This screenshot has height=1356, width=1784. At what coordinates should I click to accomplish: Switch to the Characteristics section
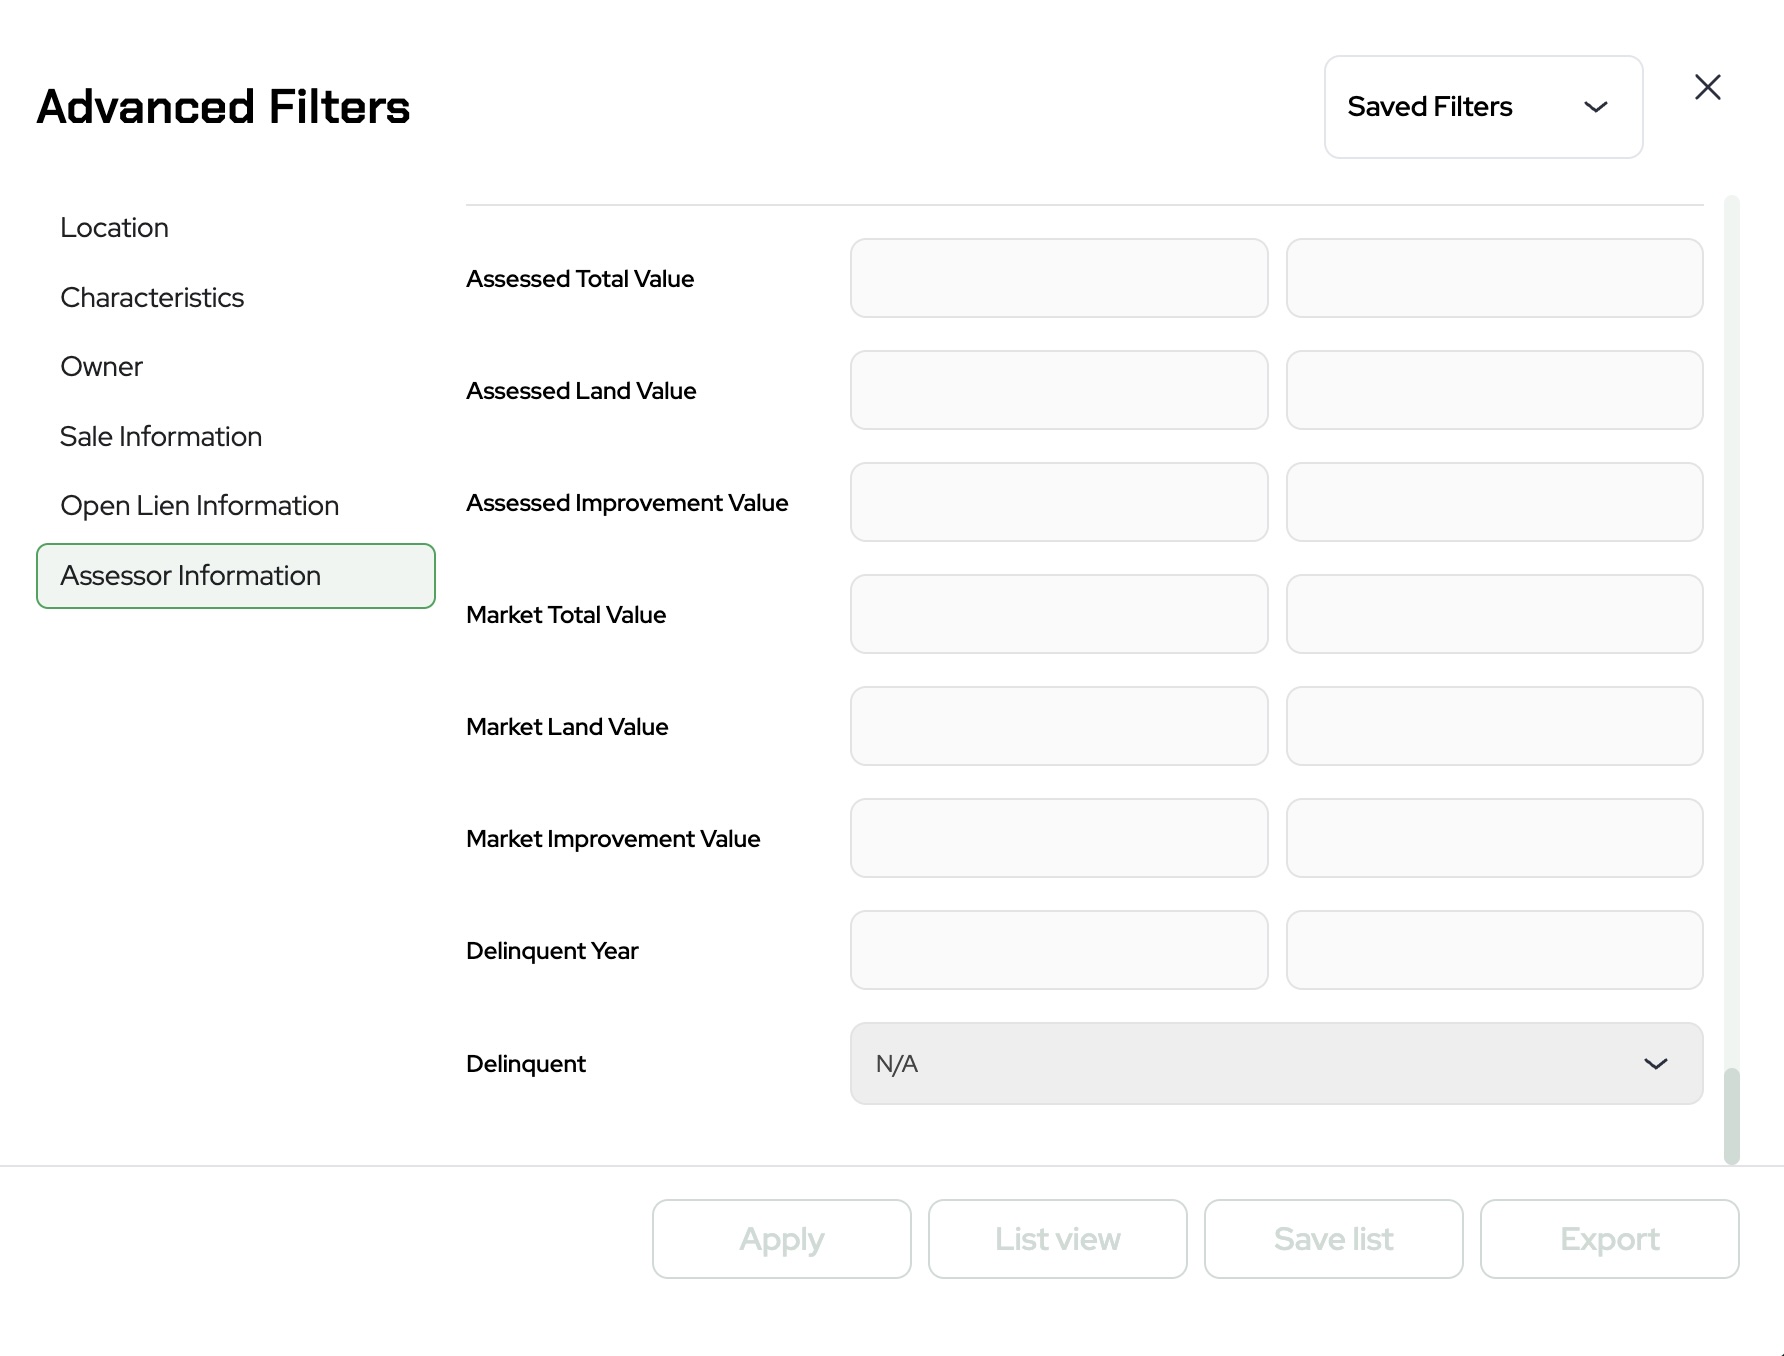[152, 298]
